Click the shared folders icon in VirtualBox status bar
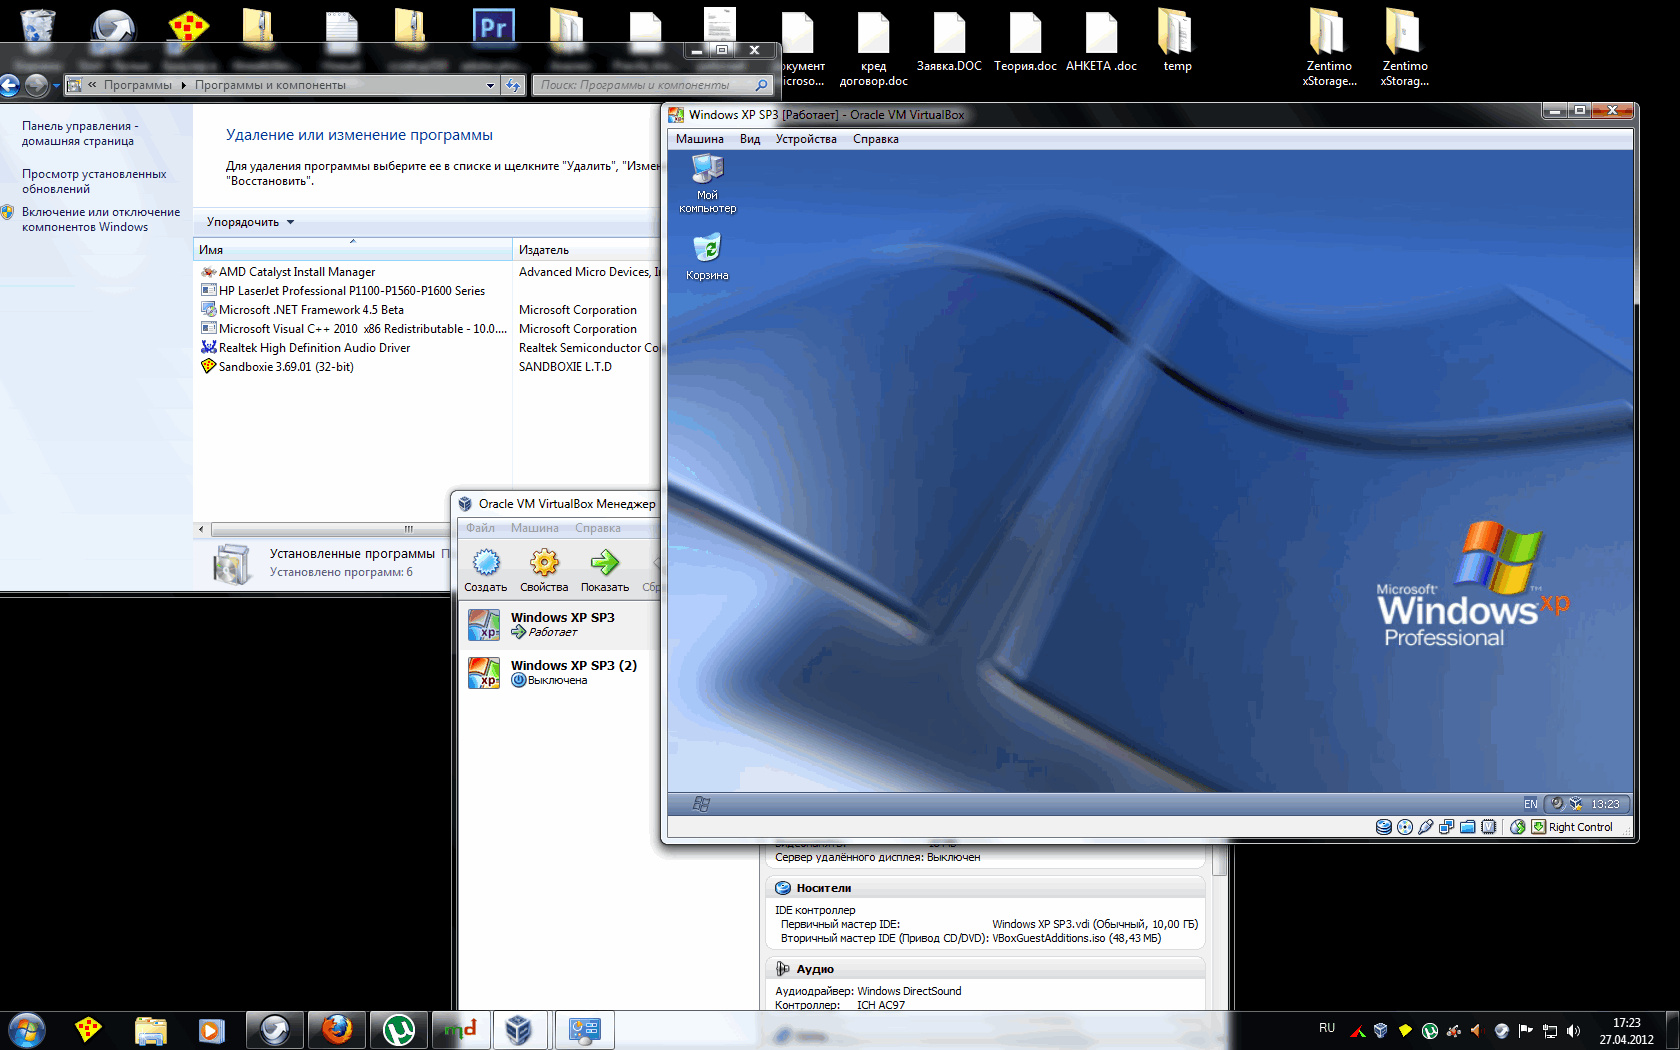Screen dimensions: 1680x1050 coord(1468,827)
